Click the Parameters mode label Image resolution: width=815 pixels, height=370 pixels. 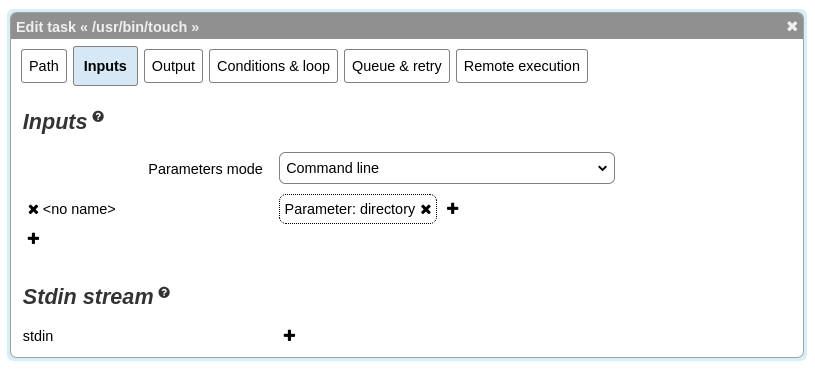205,169
